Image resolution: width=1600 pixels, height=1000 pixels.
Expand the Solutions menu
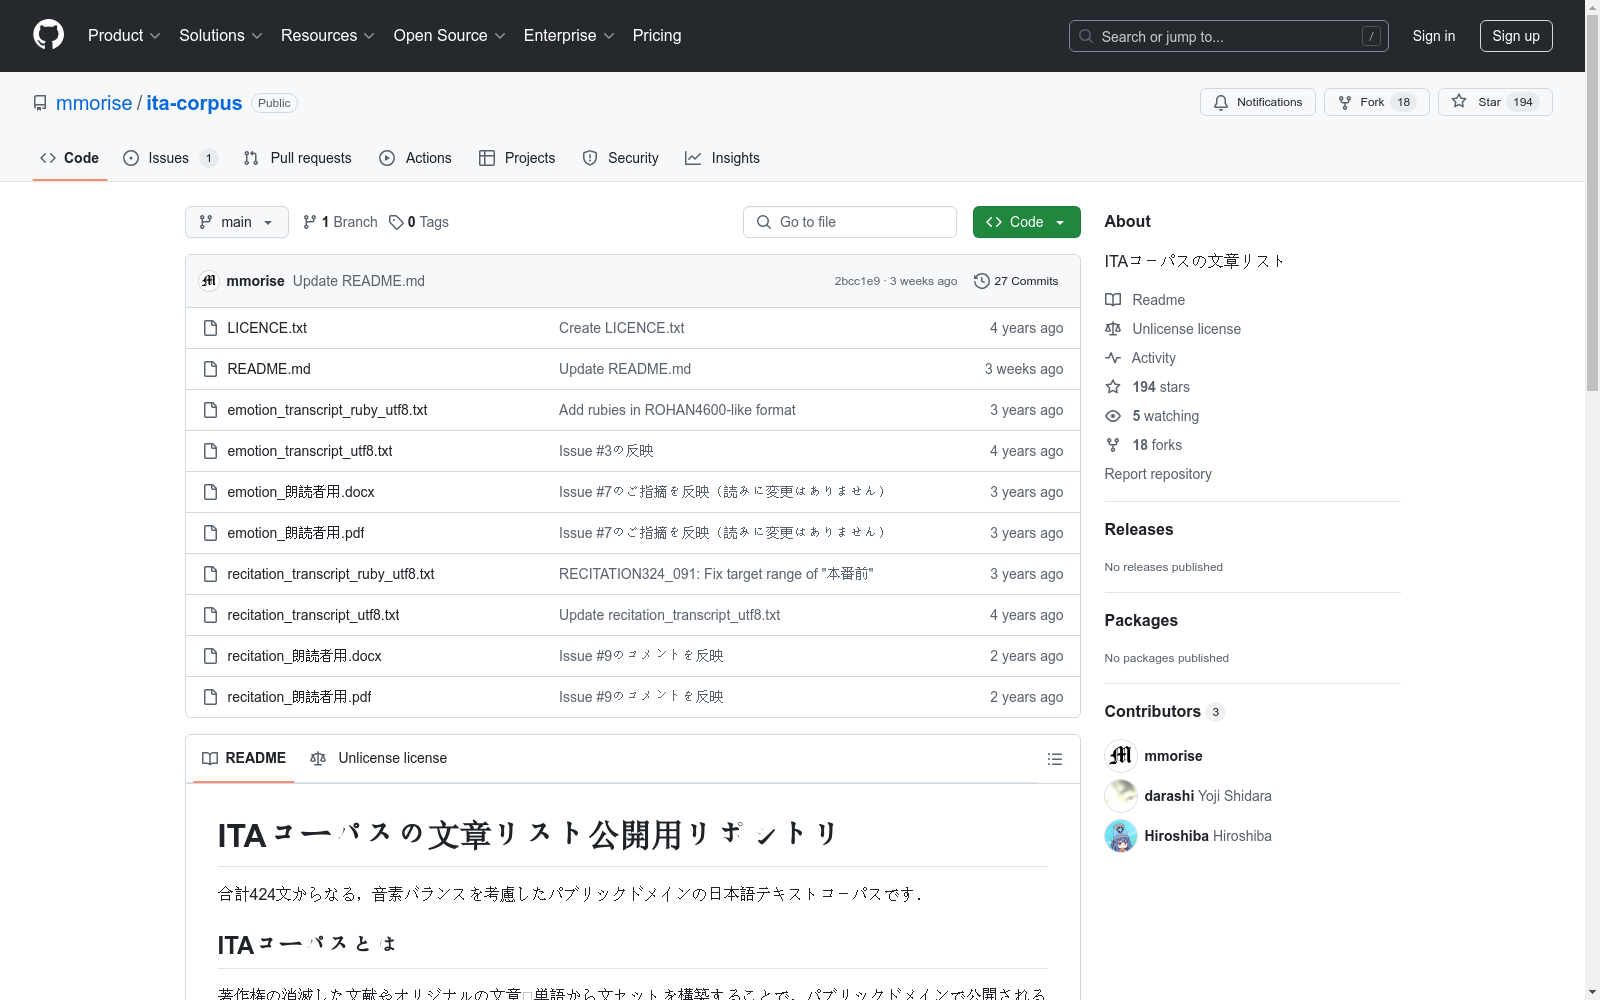[x=220, y=35]
